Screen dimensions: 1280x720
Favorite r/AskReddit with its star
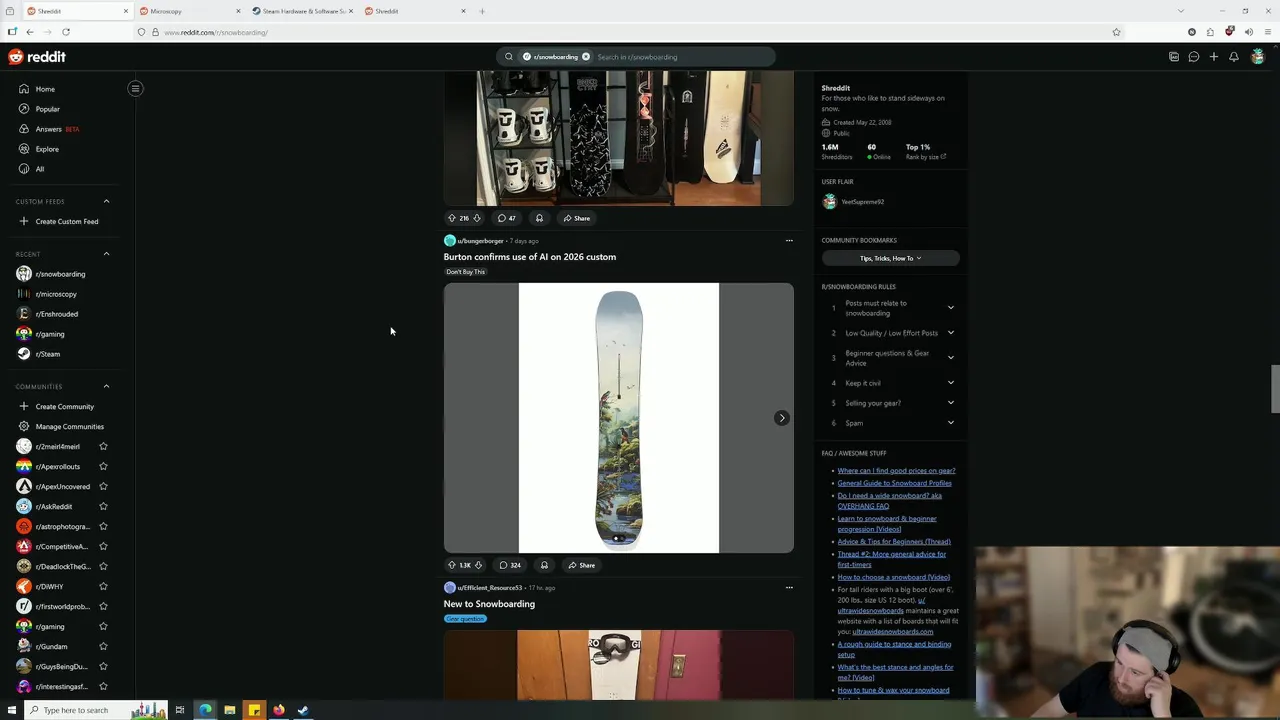point(103,506)
